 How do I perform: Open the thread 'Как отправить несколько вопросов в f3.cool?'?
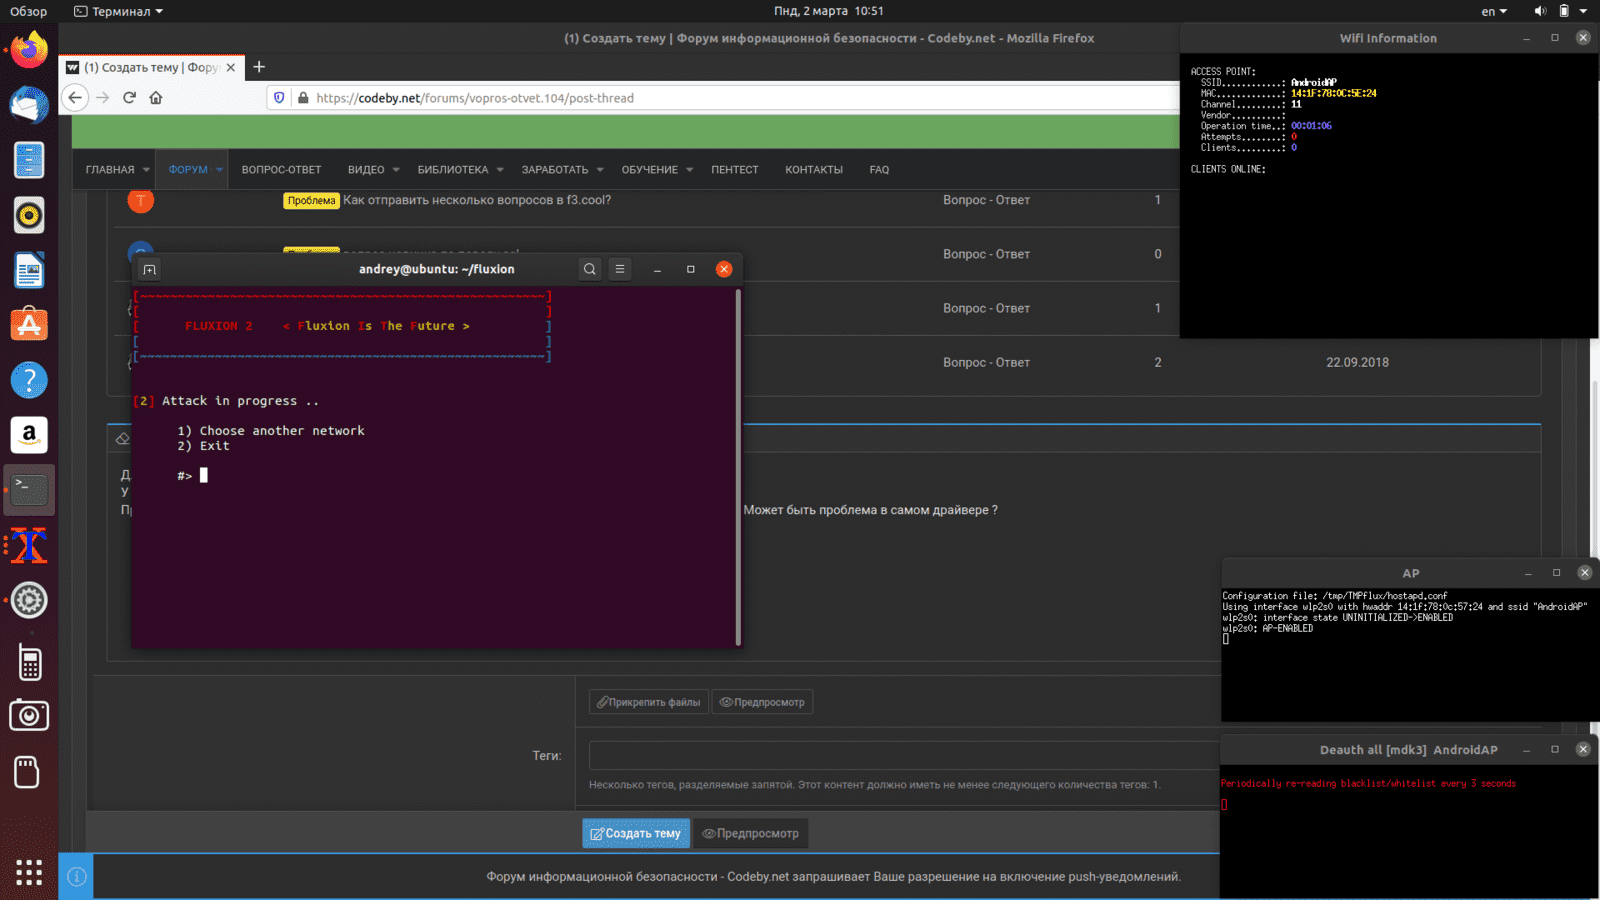[477, 200]
